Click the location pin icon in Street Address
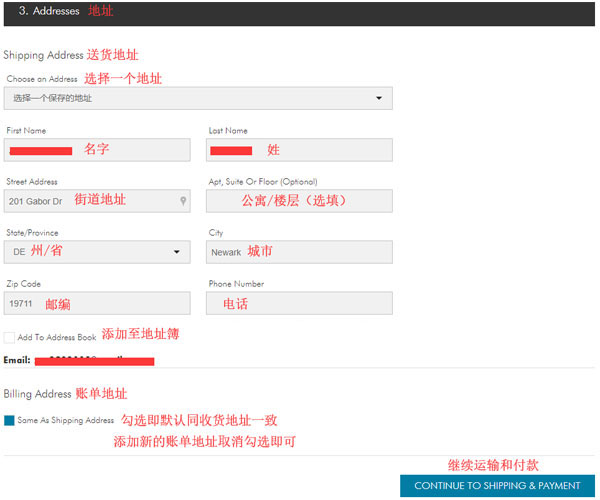Viewport: 600px width, 500px height. [x=183, y=201]
